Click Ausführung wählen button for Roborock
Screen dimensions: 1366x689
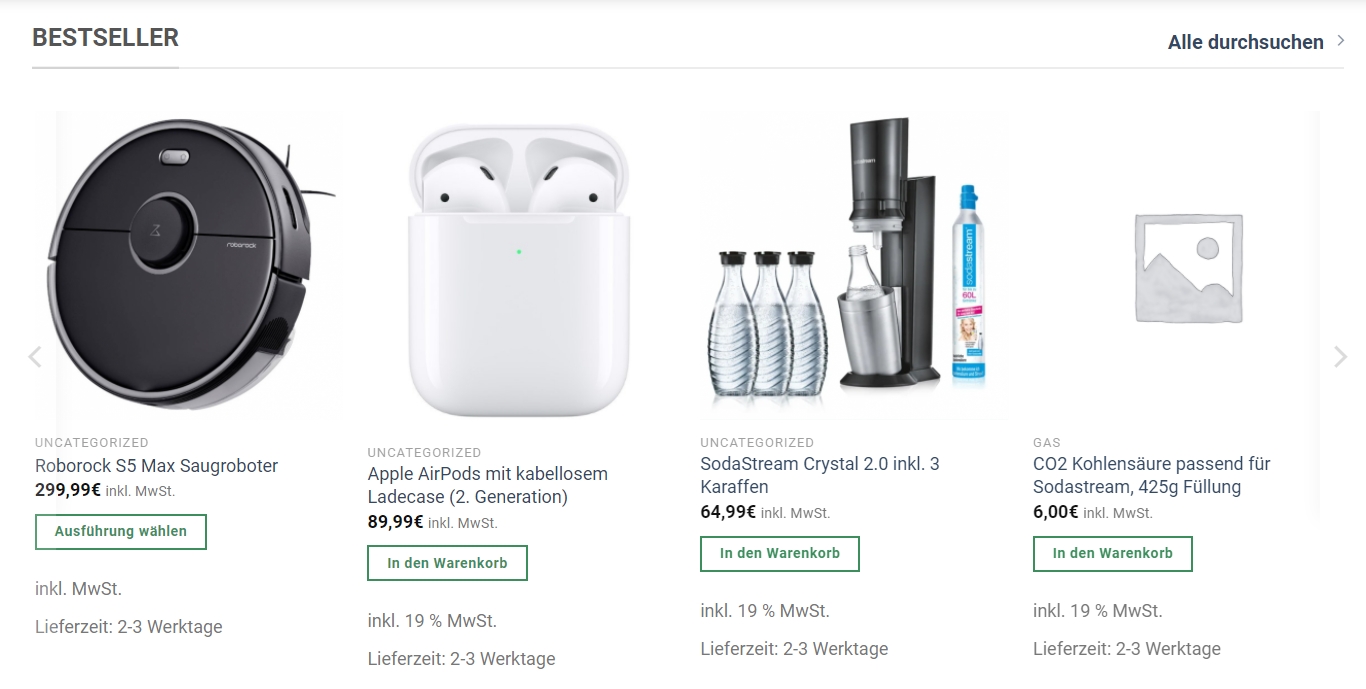pos(121,532)
